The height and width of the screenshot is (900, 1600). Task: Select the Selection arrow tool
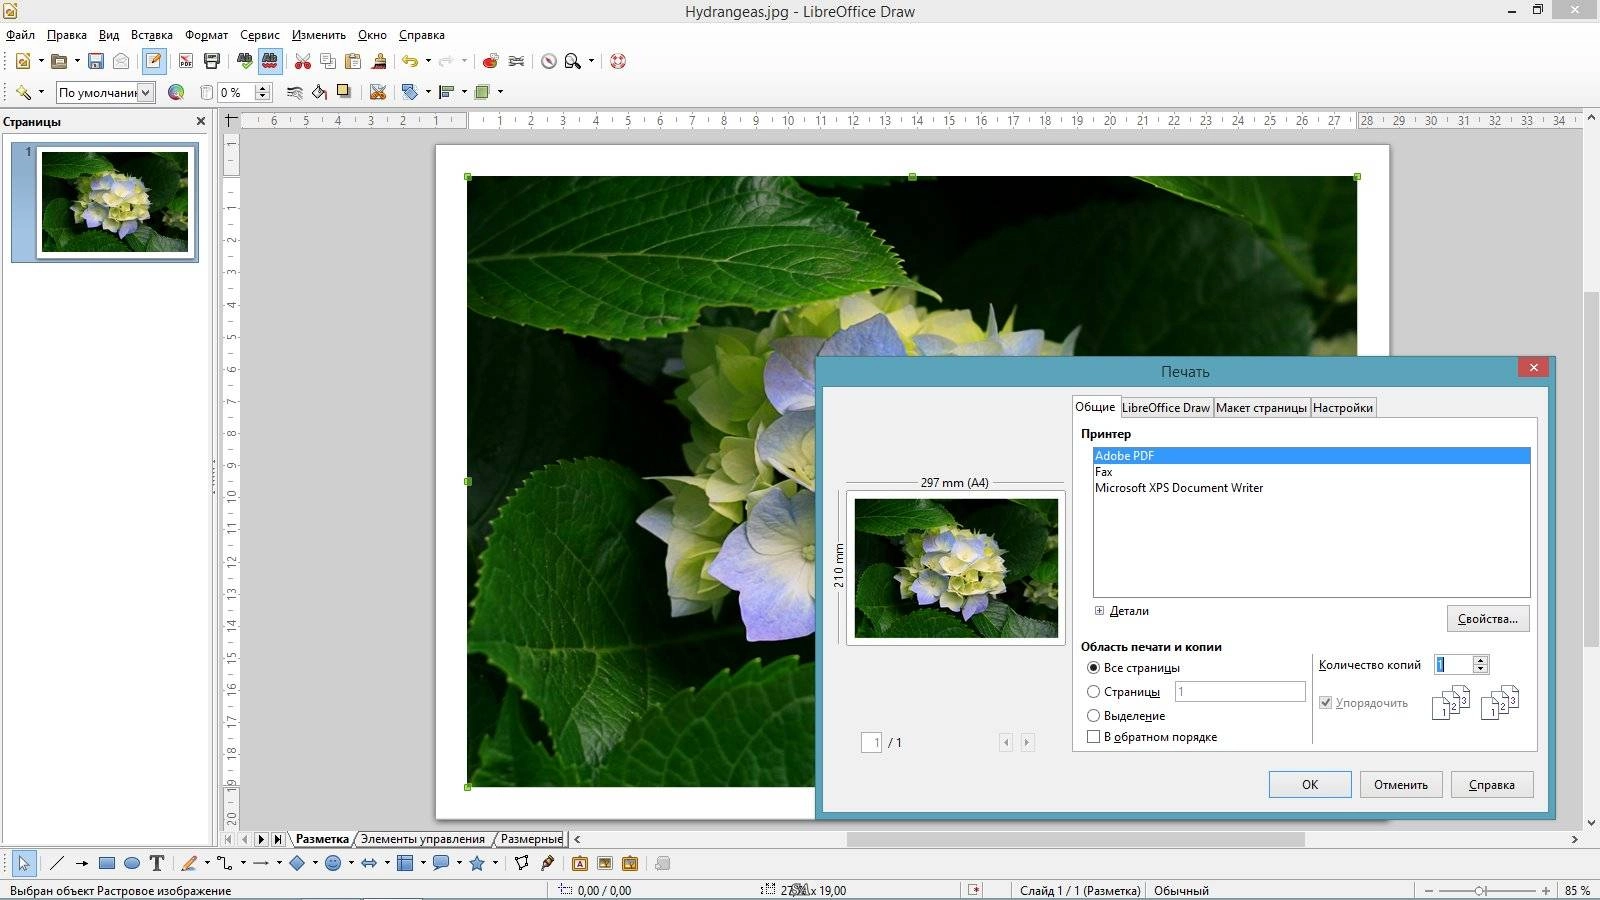[x=24, y=863]
